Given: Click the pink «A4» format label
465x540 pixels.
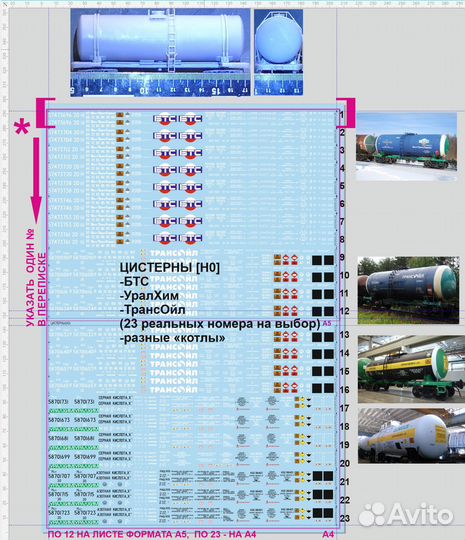Looking at the screenshot, I should tap(328, 534).
